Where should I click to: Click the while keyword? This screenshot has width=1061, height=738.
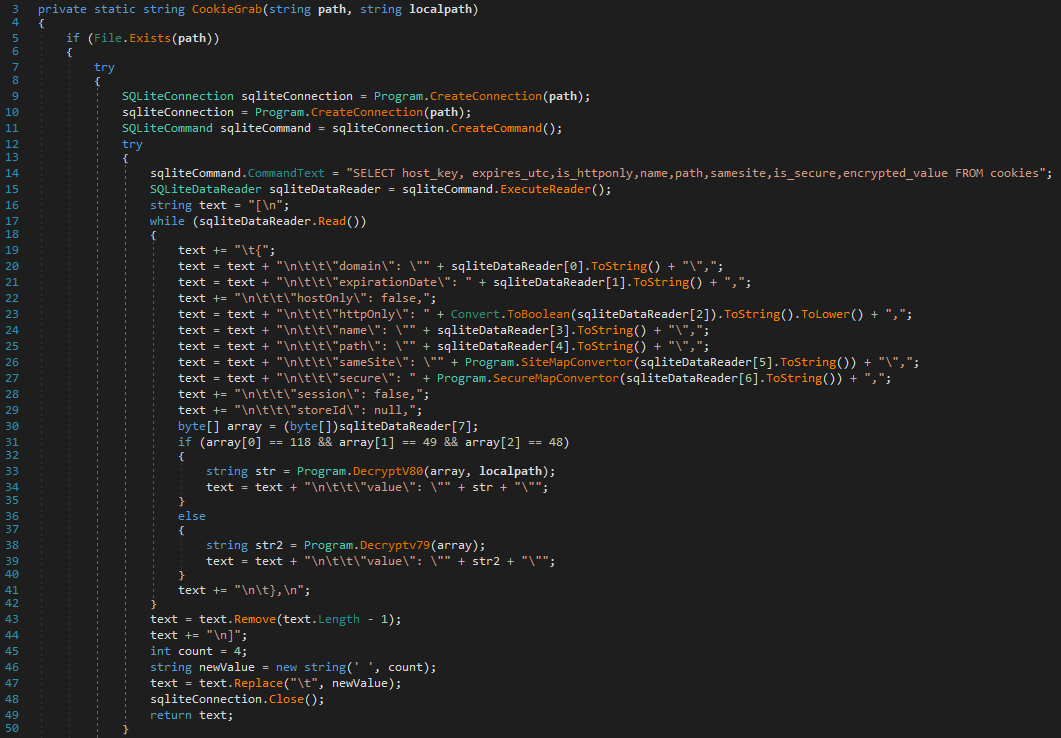[167, 221]
